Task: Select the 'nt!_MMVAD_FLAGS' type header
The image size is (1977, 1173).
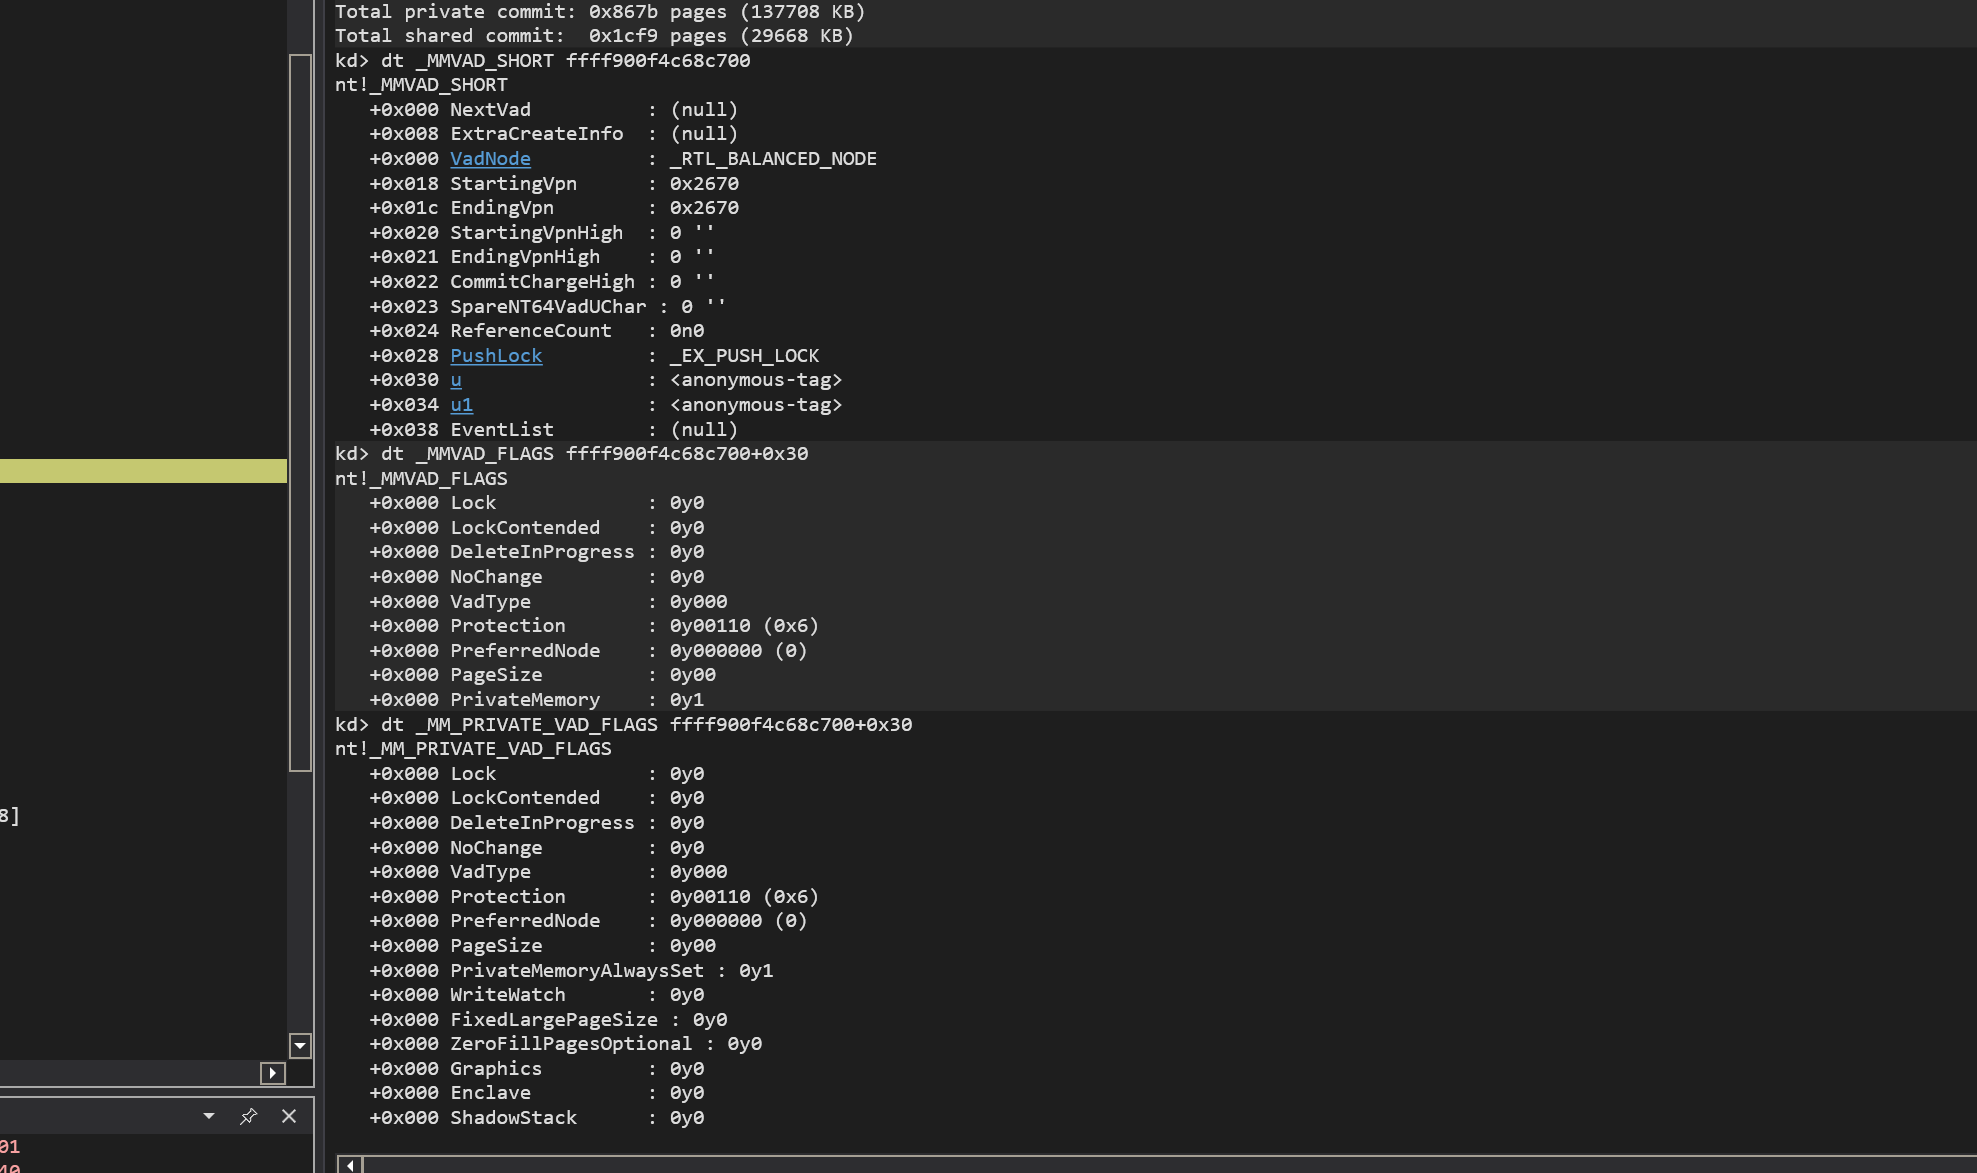Action: tap(421, 479)
